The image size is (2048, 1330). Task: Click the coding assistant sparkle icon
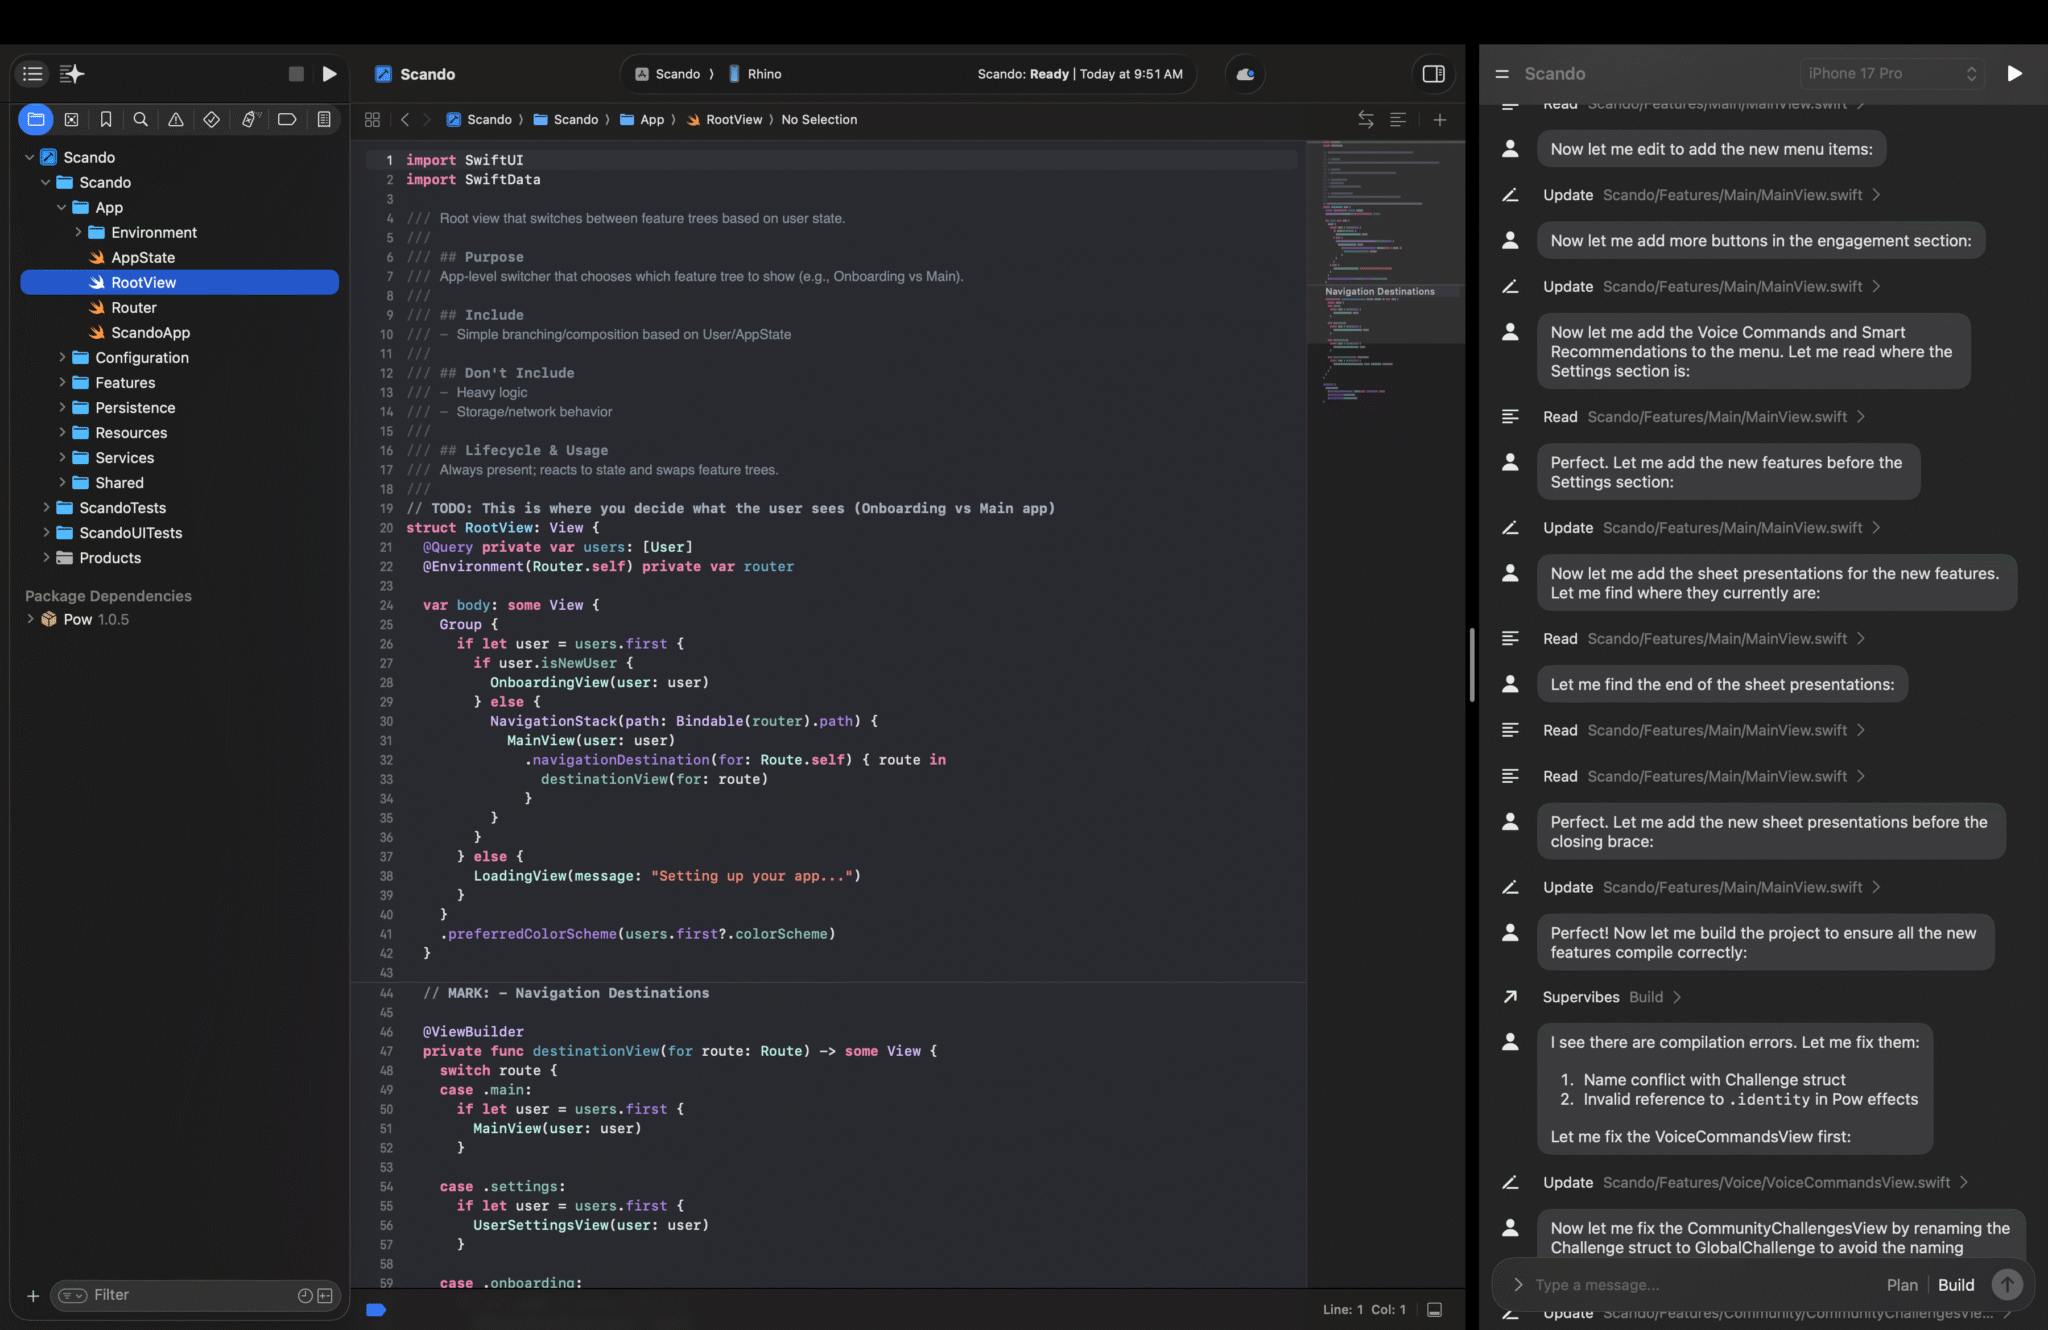[72, 74]
